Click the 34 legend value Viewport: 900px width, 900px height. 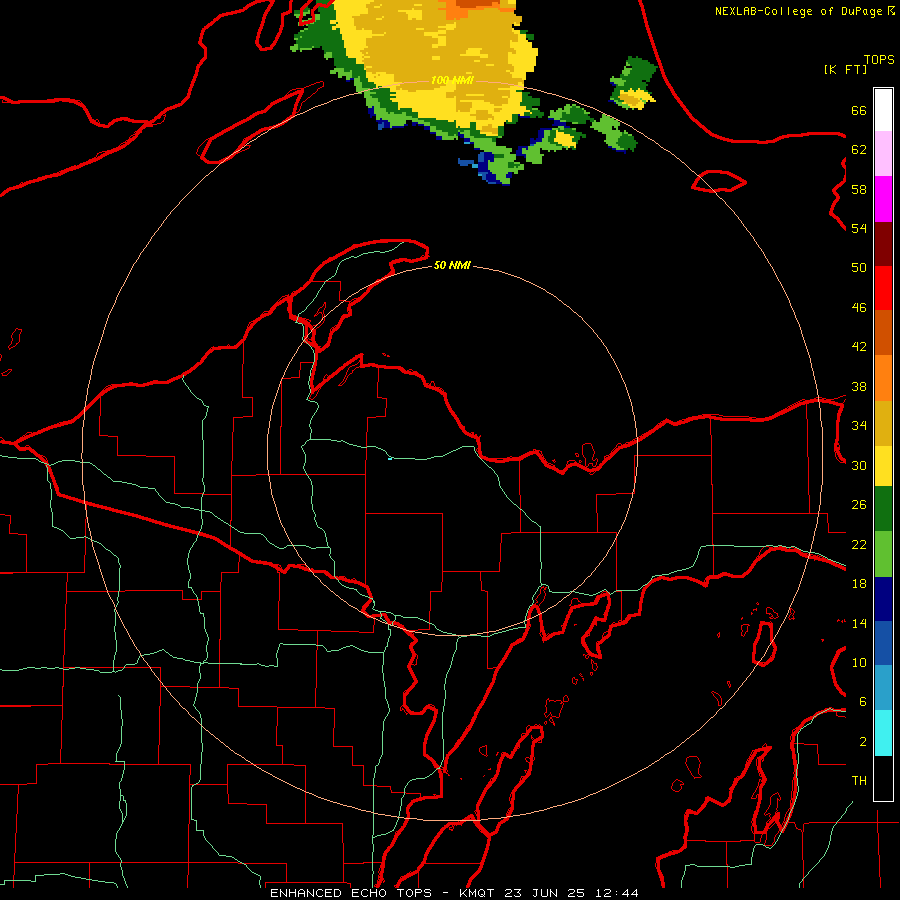point(859,426)
